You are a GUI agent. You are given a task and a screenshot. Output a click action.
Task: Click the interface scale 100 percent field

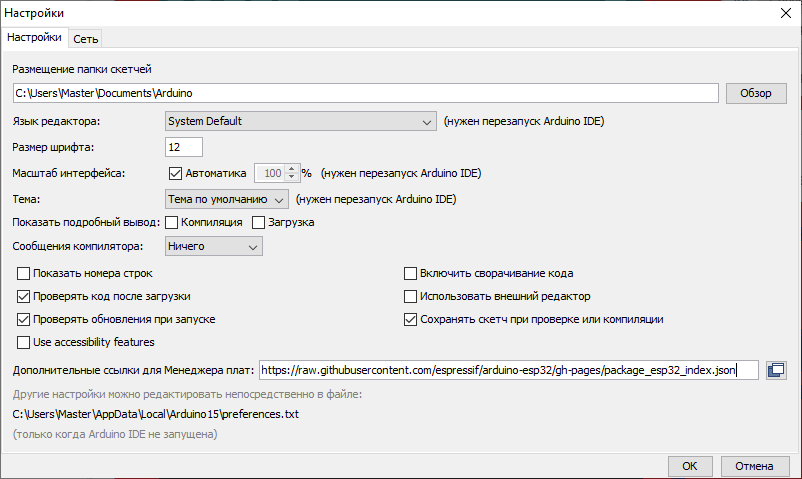tap(270, 173)
